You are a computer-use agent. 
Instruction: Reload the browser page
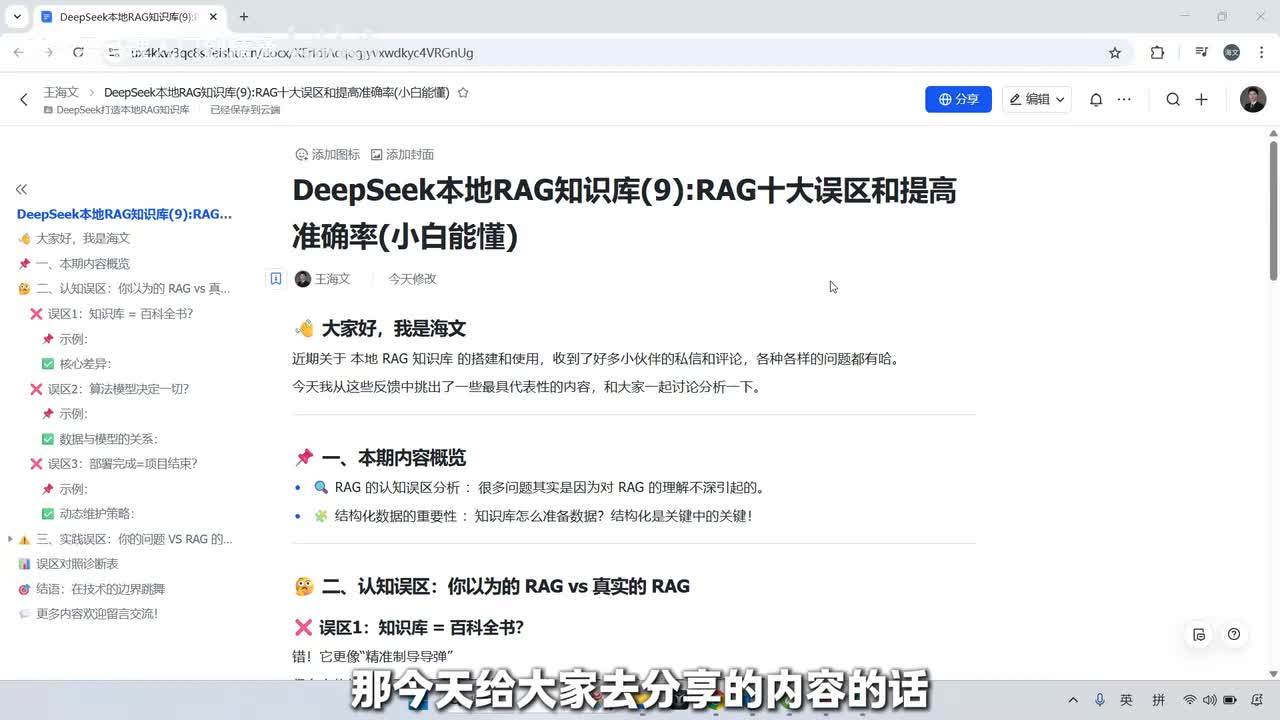(x=78, y=53)
